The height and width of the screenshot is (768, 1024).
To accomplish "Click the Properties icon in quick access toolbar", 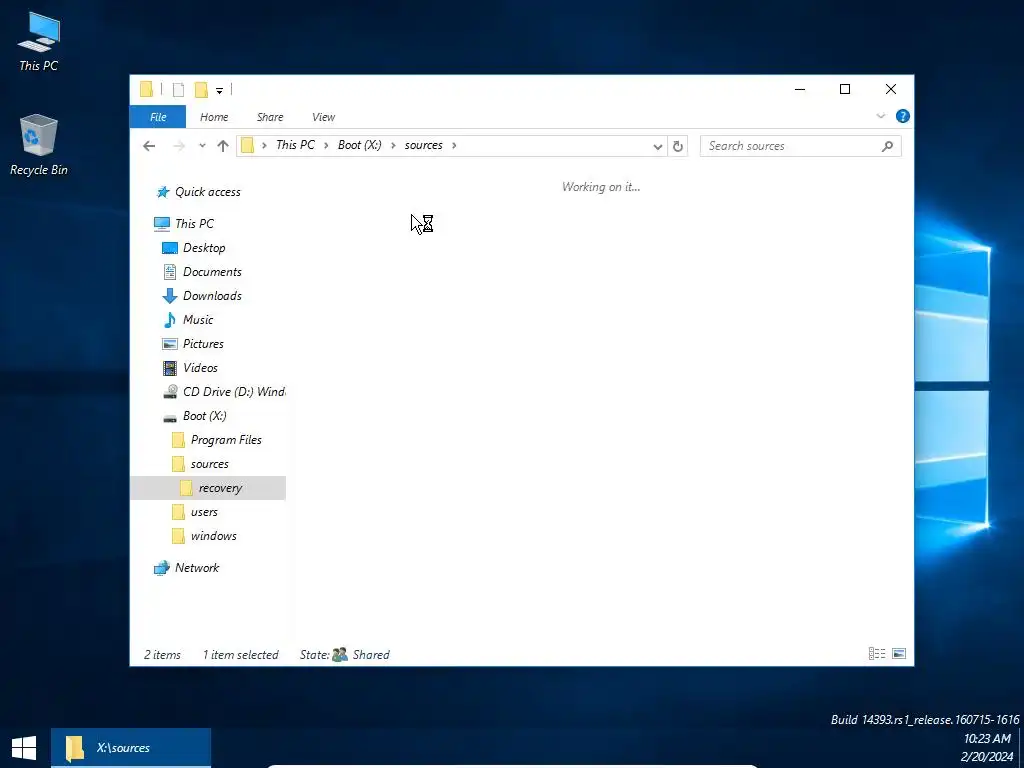I will [178, 89].
